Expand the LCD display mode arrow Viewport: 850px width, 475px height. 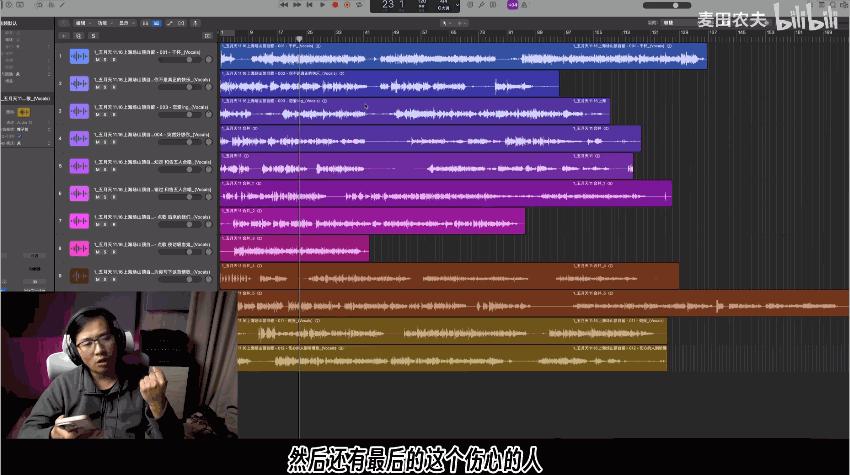point(458,5)
